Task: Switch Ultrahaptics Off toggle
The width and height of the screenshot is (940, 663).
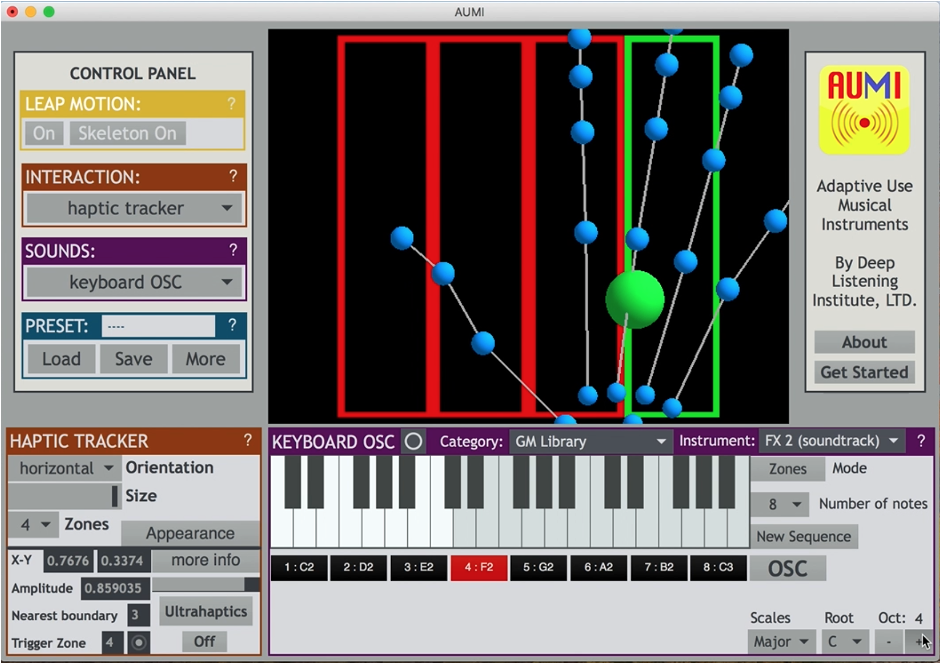Action: (204, 641)
